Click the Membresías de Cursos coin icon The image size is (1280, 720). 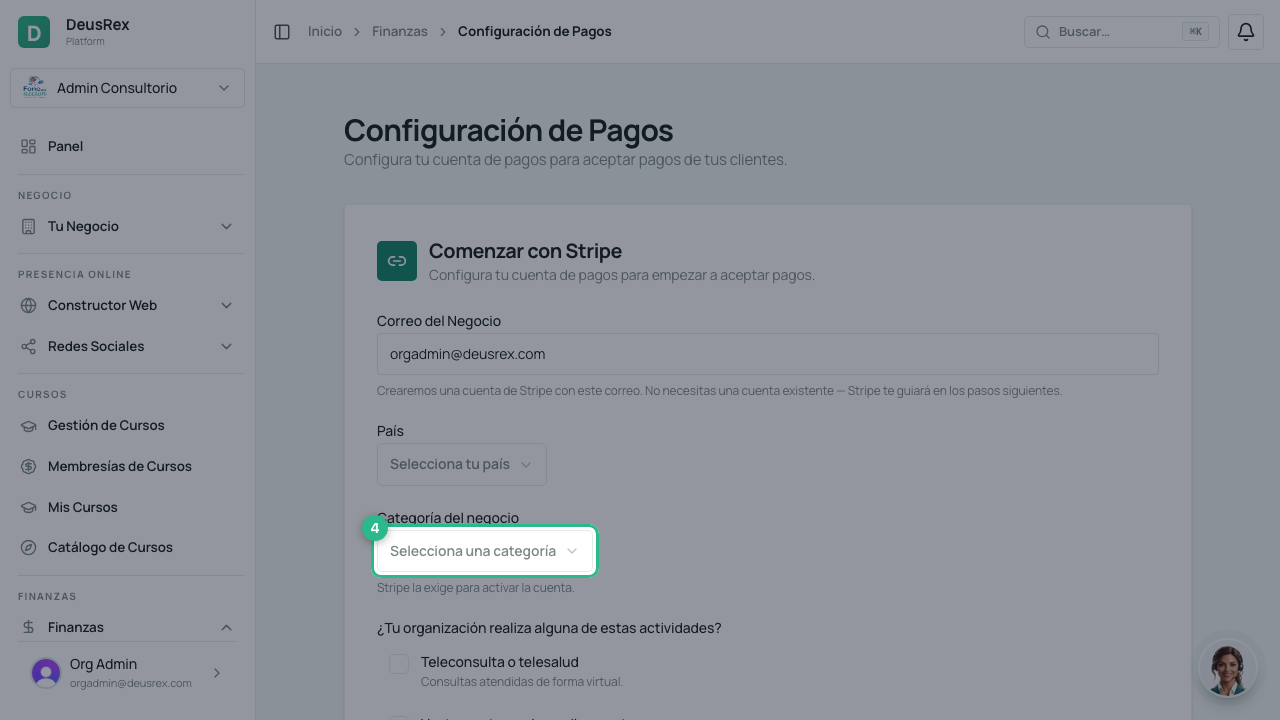[28, 466]
